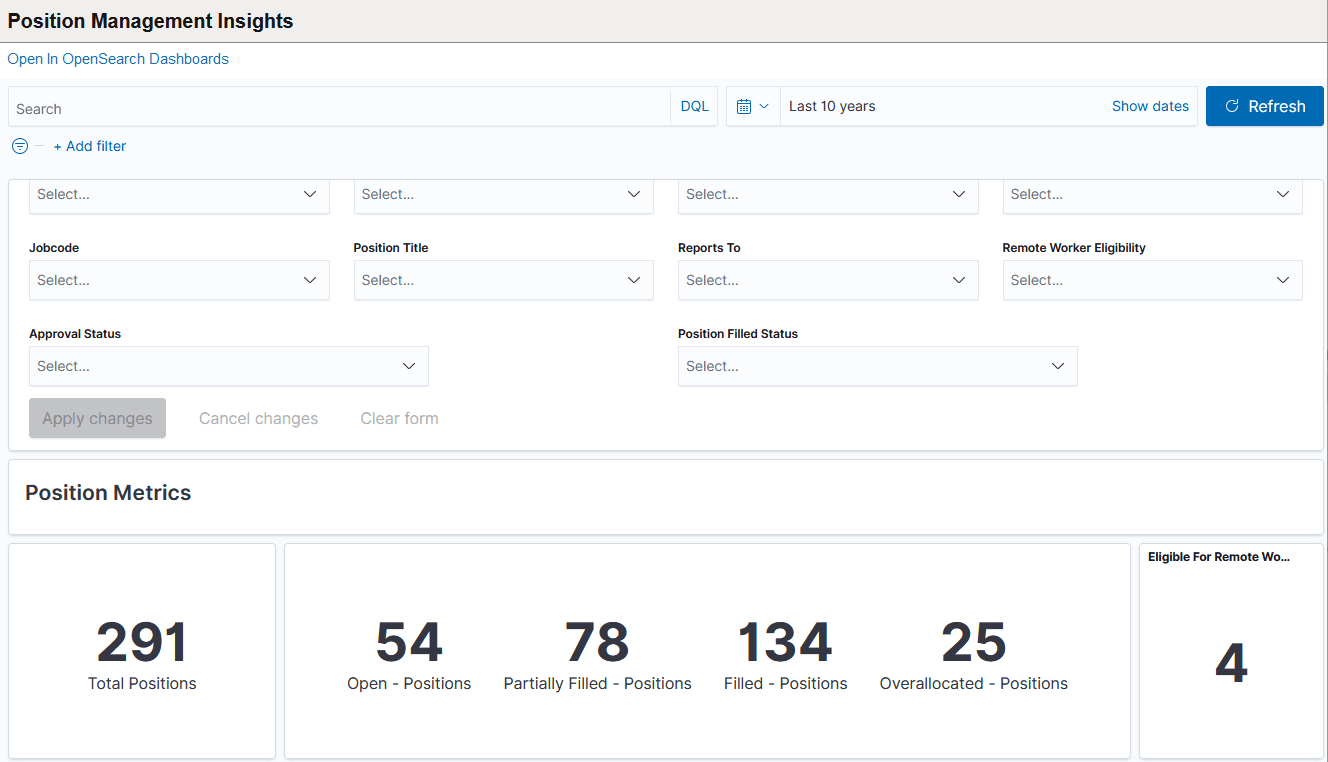This screenshot has width=1328, height=762.
Task: Open the Reports To dropdown
Action: tap(828, 280)
